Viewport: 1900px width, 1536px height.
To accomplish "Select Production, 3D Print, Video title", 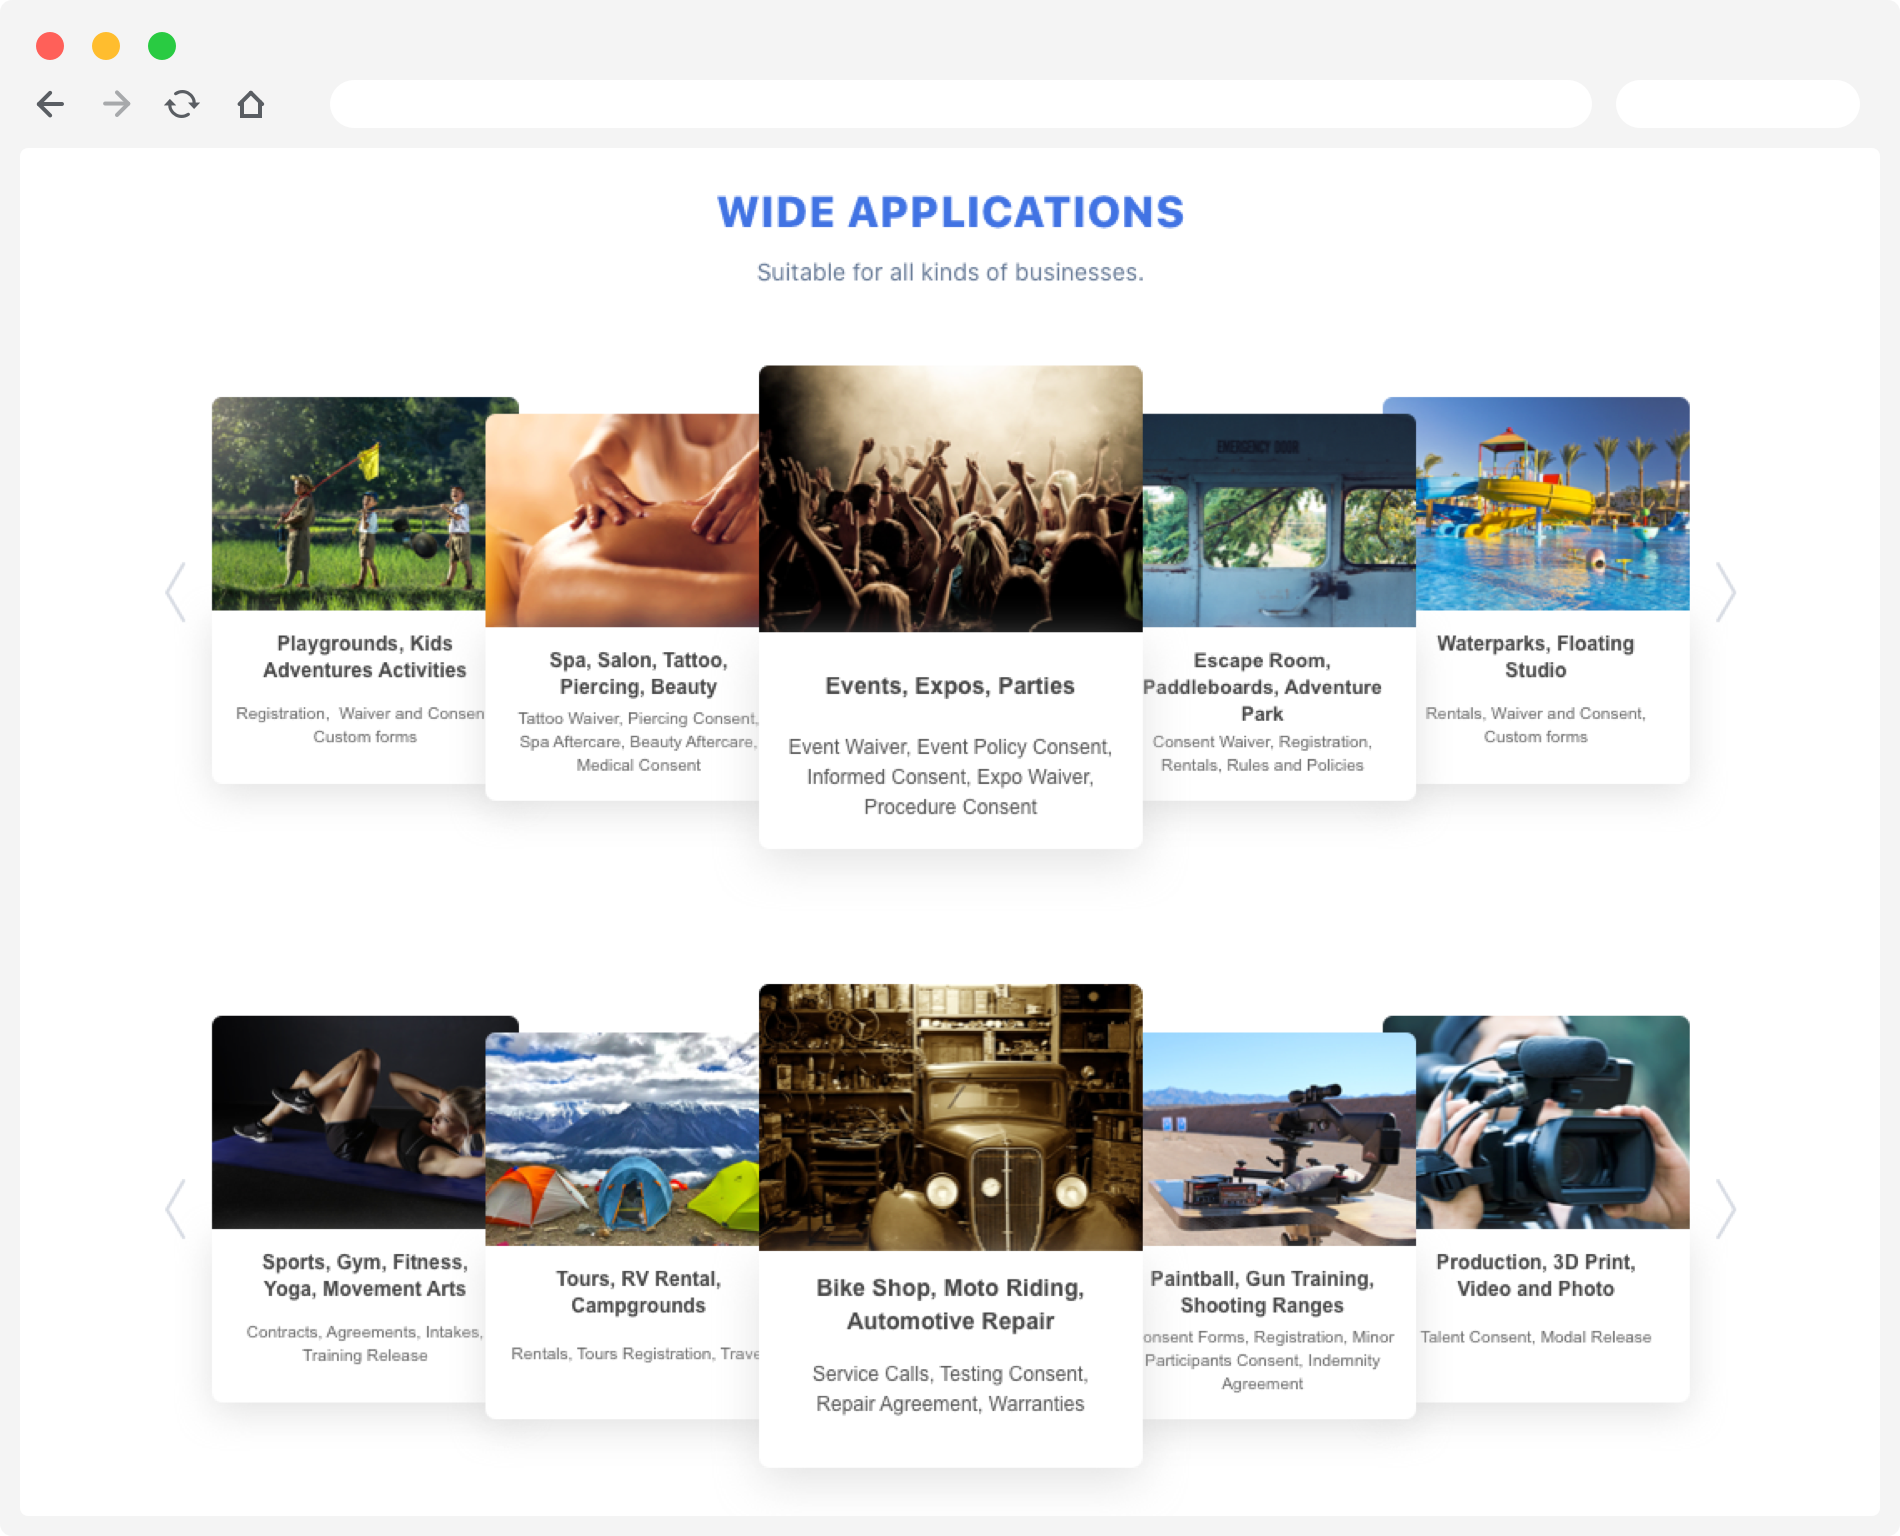I will coord(1536,1276).
